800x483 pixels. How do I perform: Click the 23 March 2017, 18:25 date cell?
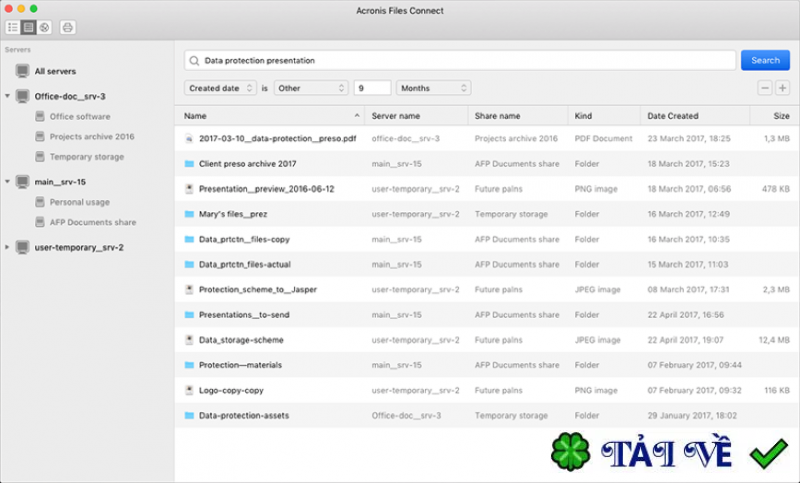coord(689,138)
